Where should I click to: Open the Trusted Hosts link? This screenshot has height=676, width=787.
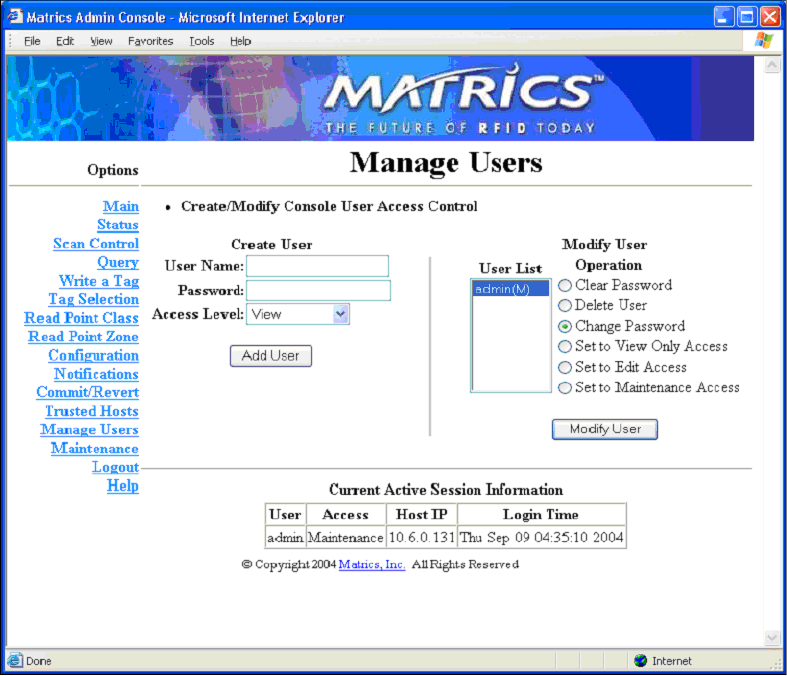[92, 411]
